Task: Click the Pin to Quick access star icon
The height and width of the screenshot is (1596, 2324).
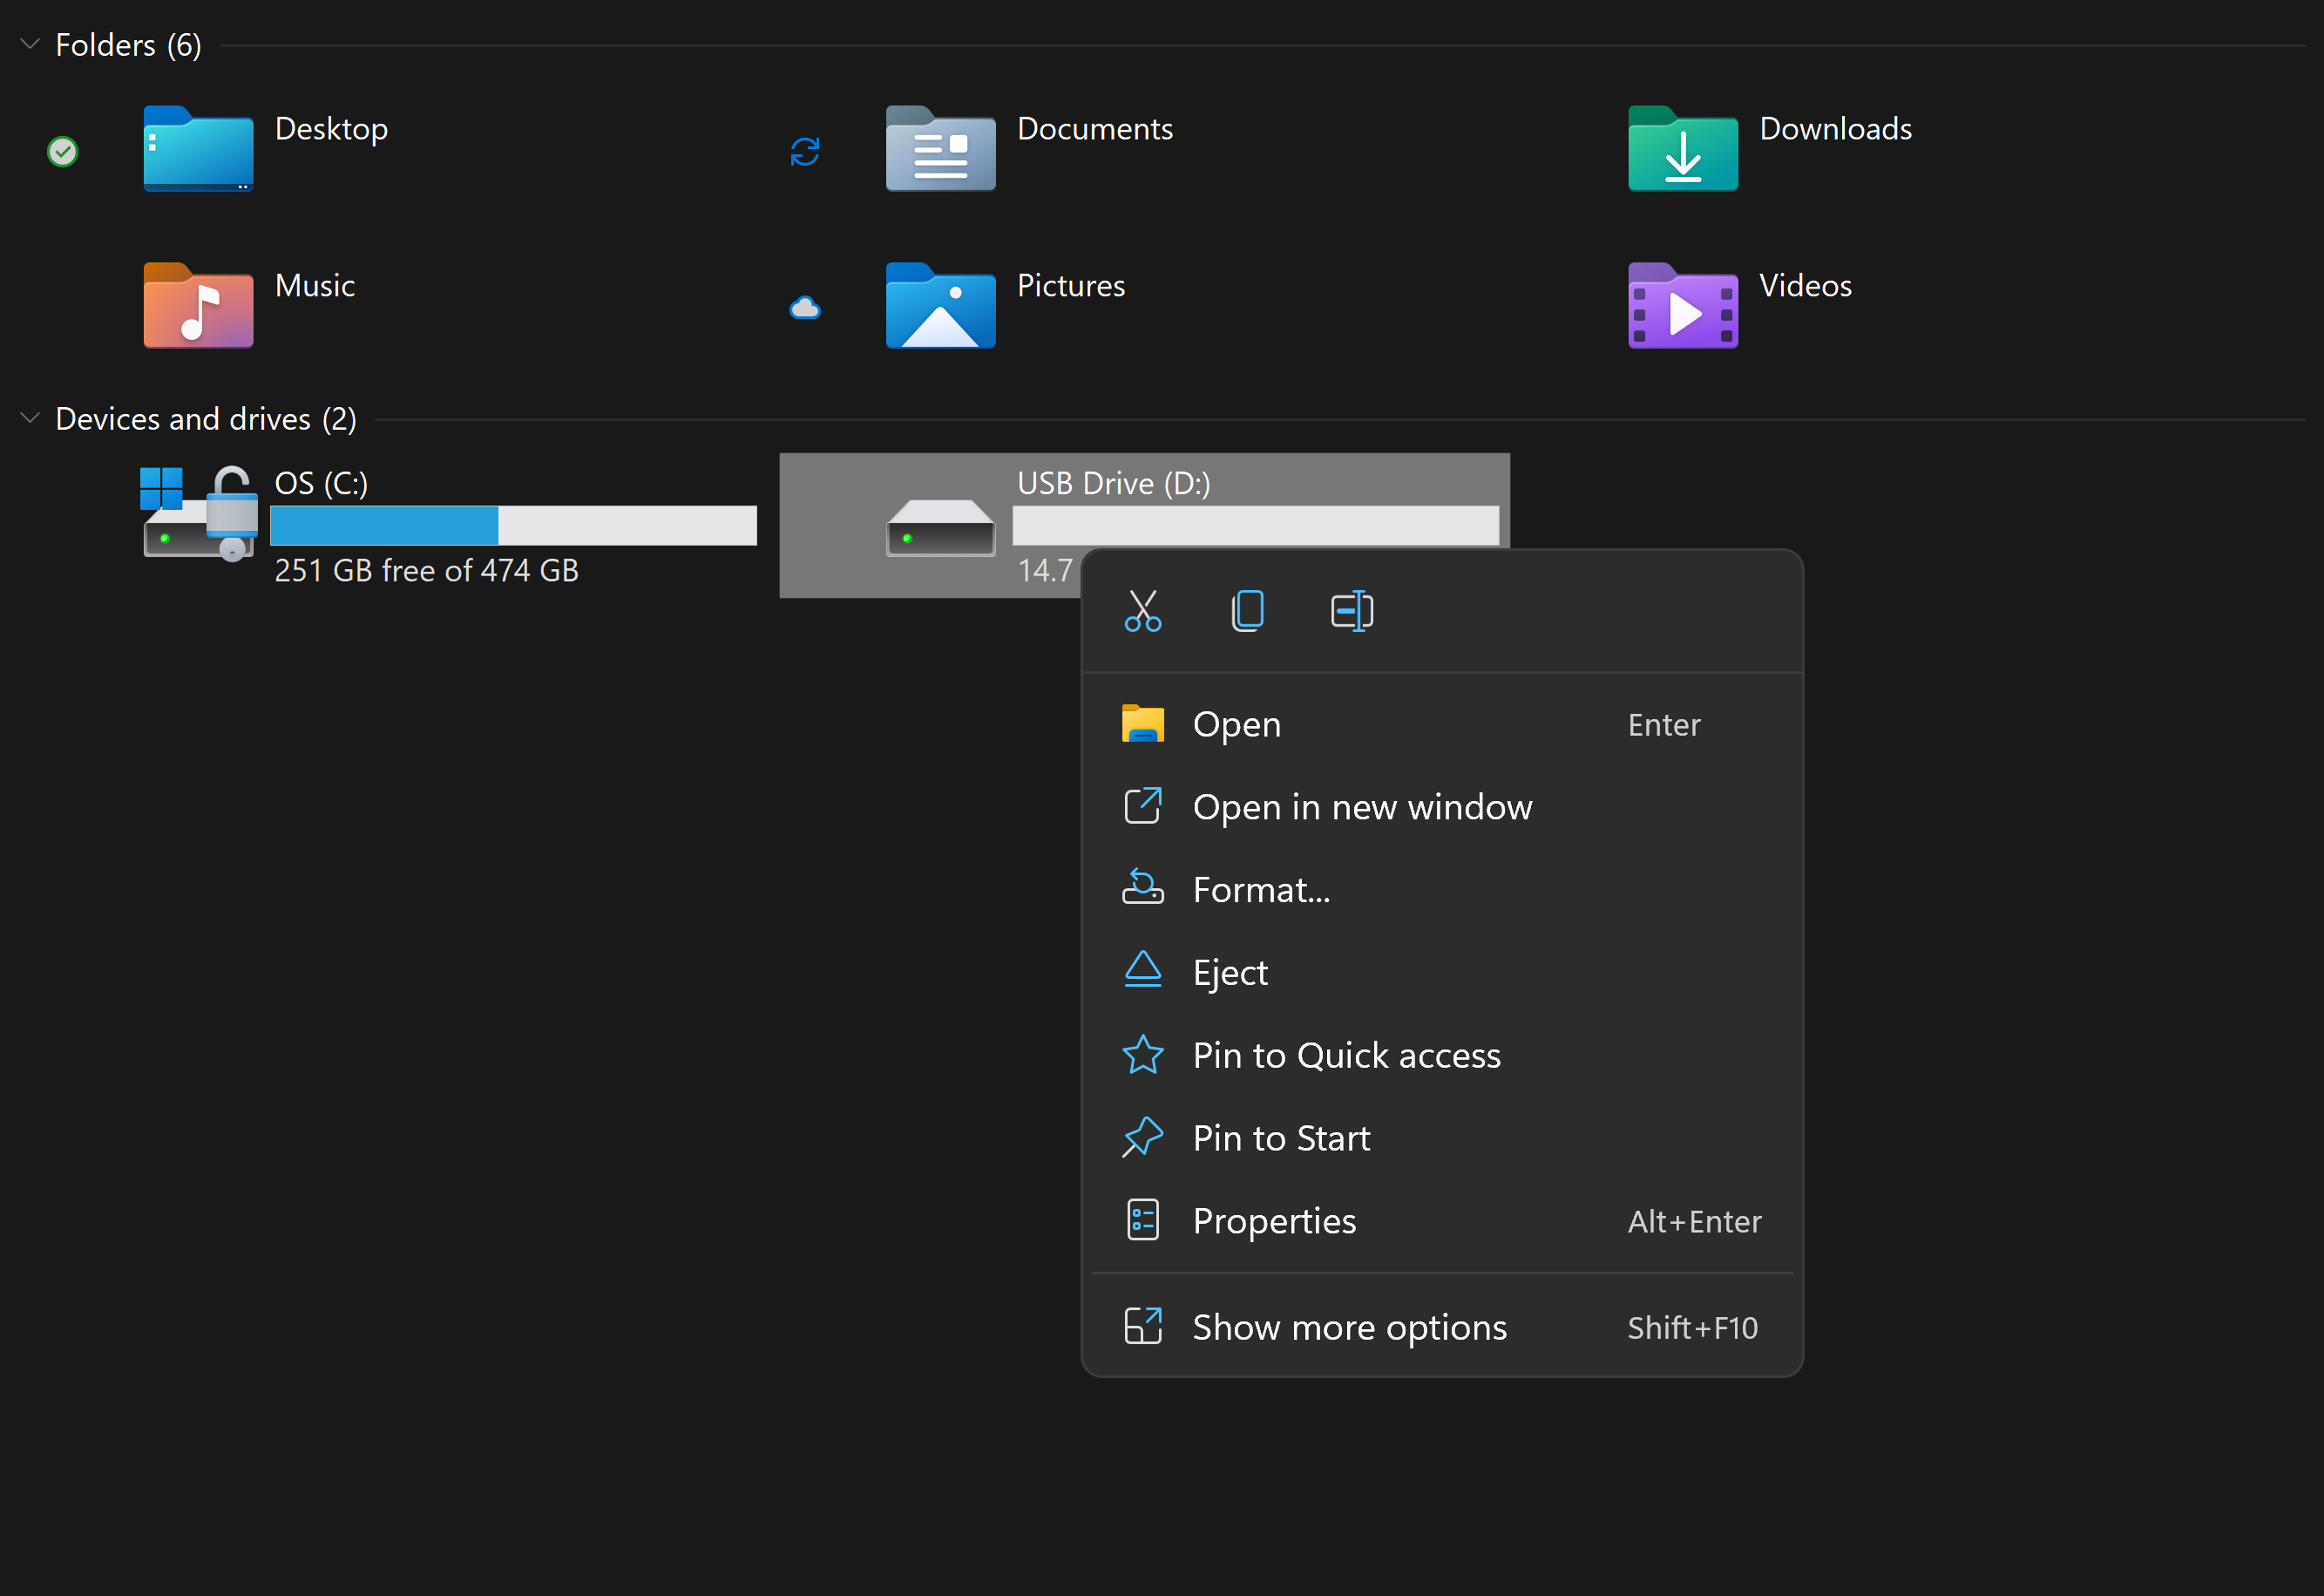Action: 1142,1054
